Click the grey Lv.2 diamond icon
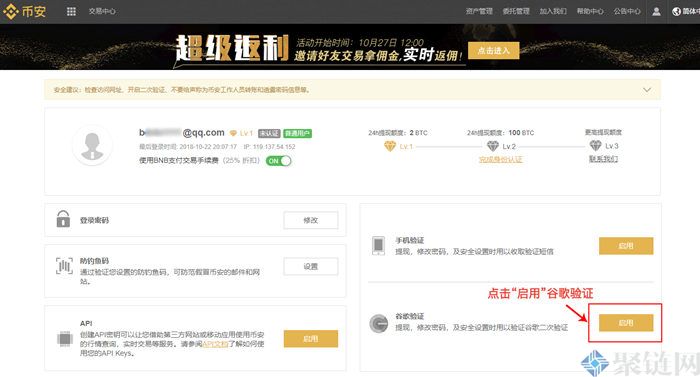The width and height of the screenshot is (700, 377). pyautogui.click(x=492, y=146)
